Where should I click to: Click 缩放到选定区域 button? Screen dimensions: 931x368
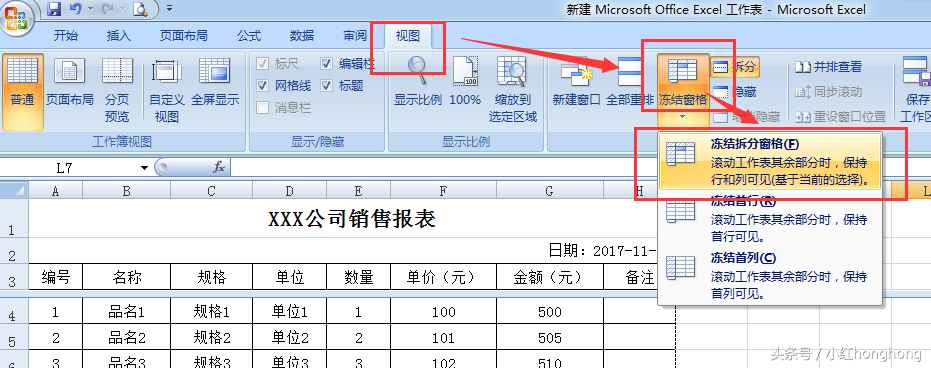[x=513, y=90]
